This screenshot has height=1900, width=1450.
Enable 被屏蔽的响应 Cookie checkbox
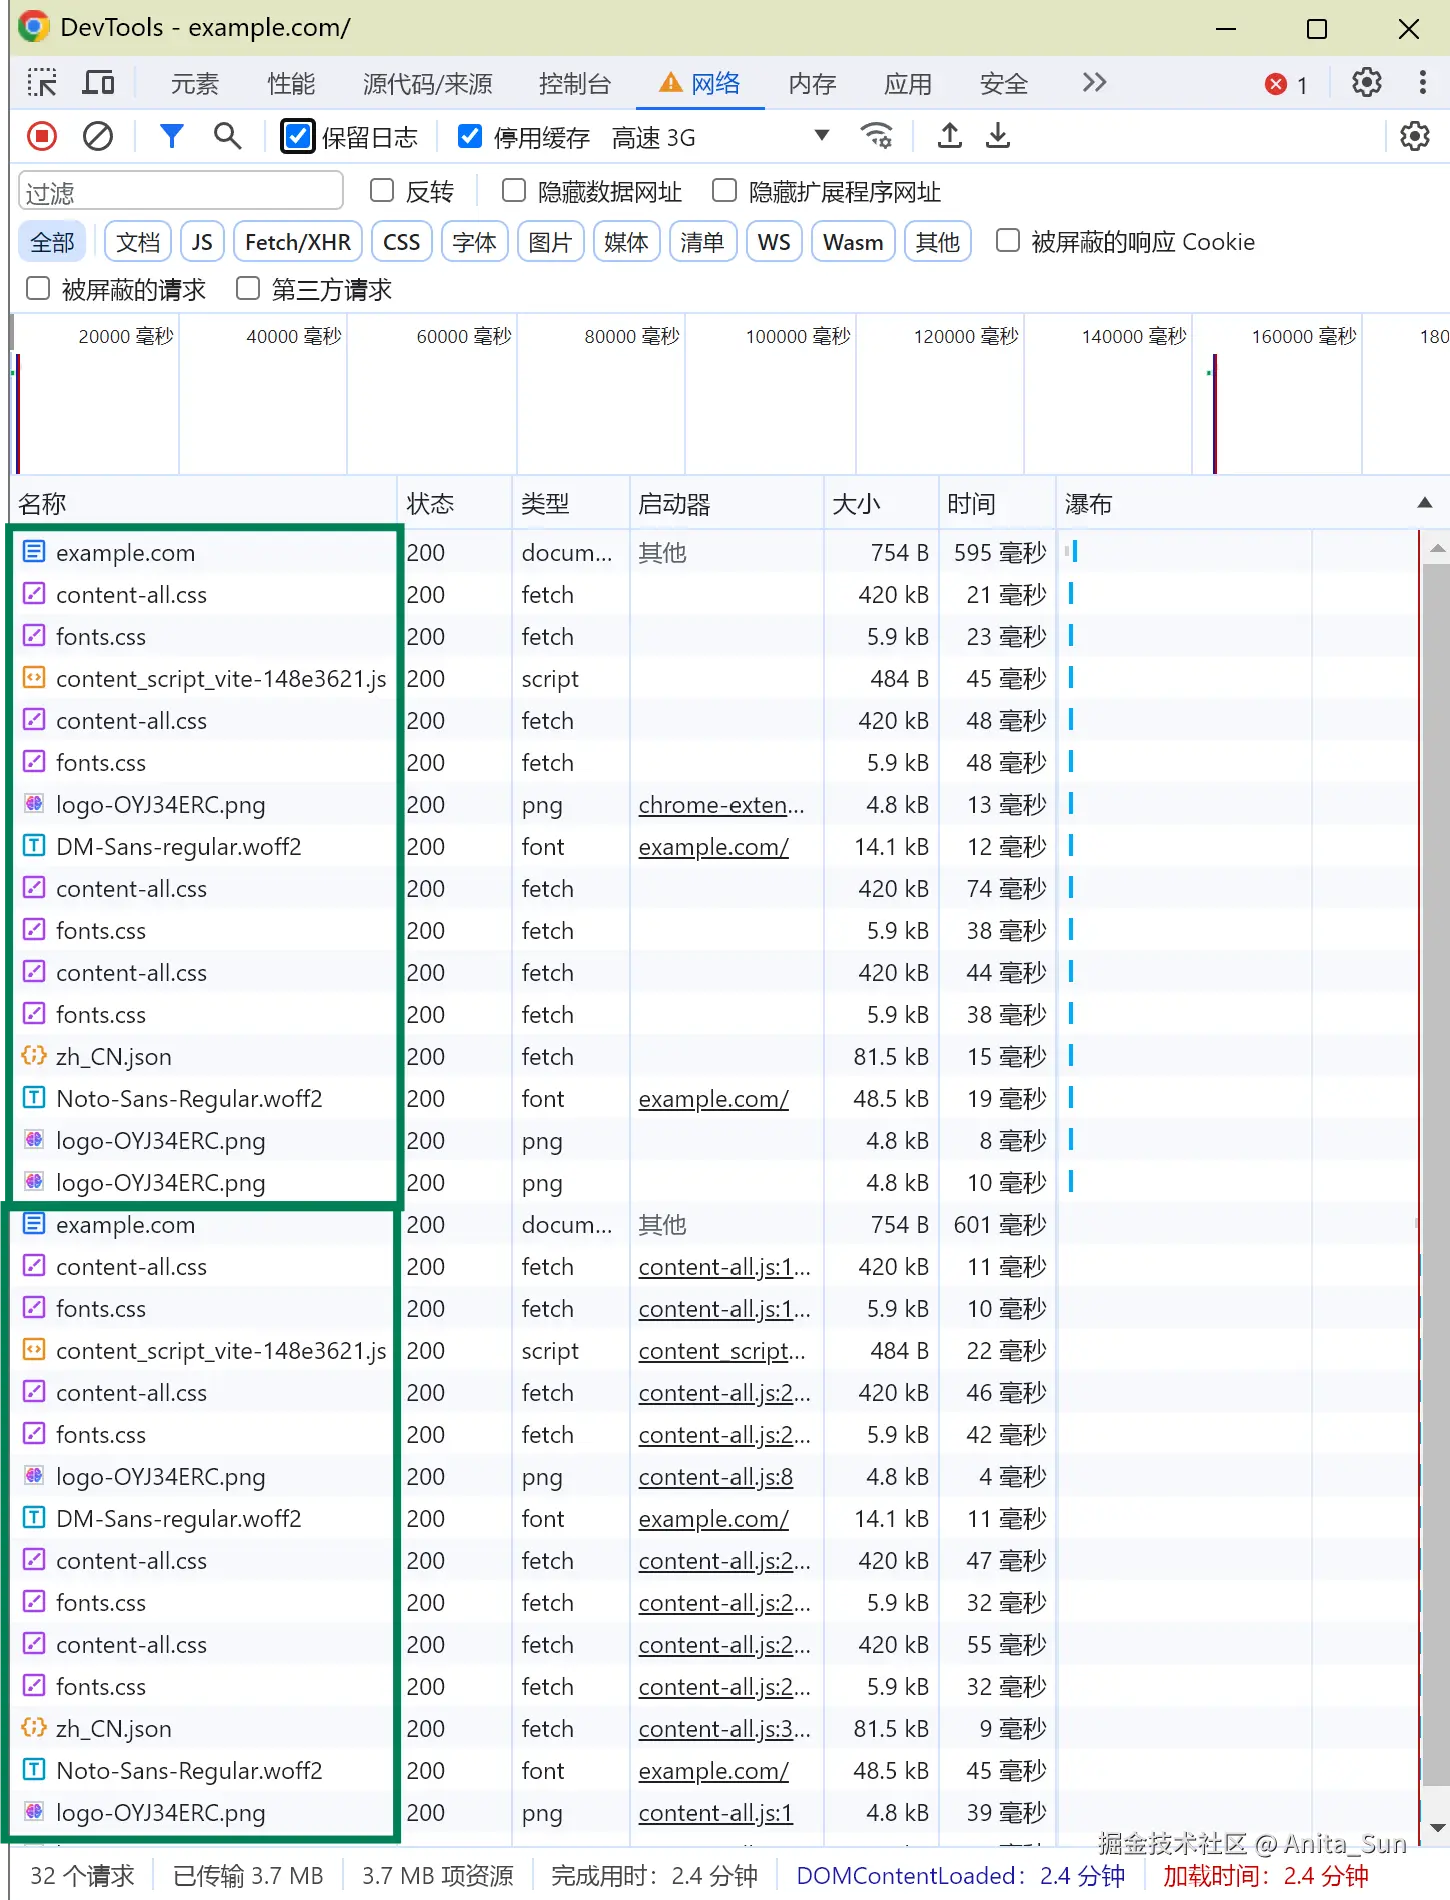coord(1008,241)
